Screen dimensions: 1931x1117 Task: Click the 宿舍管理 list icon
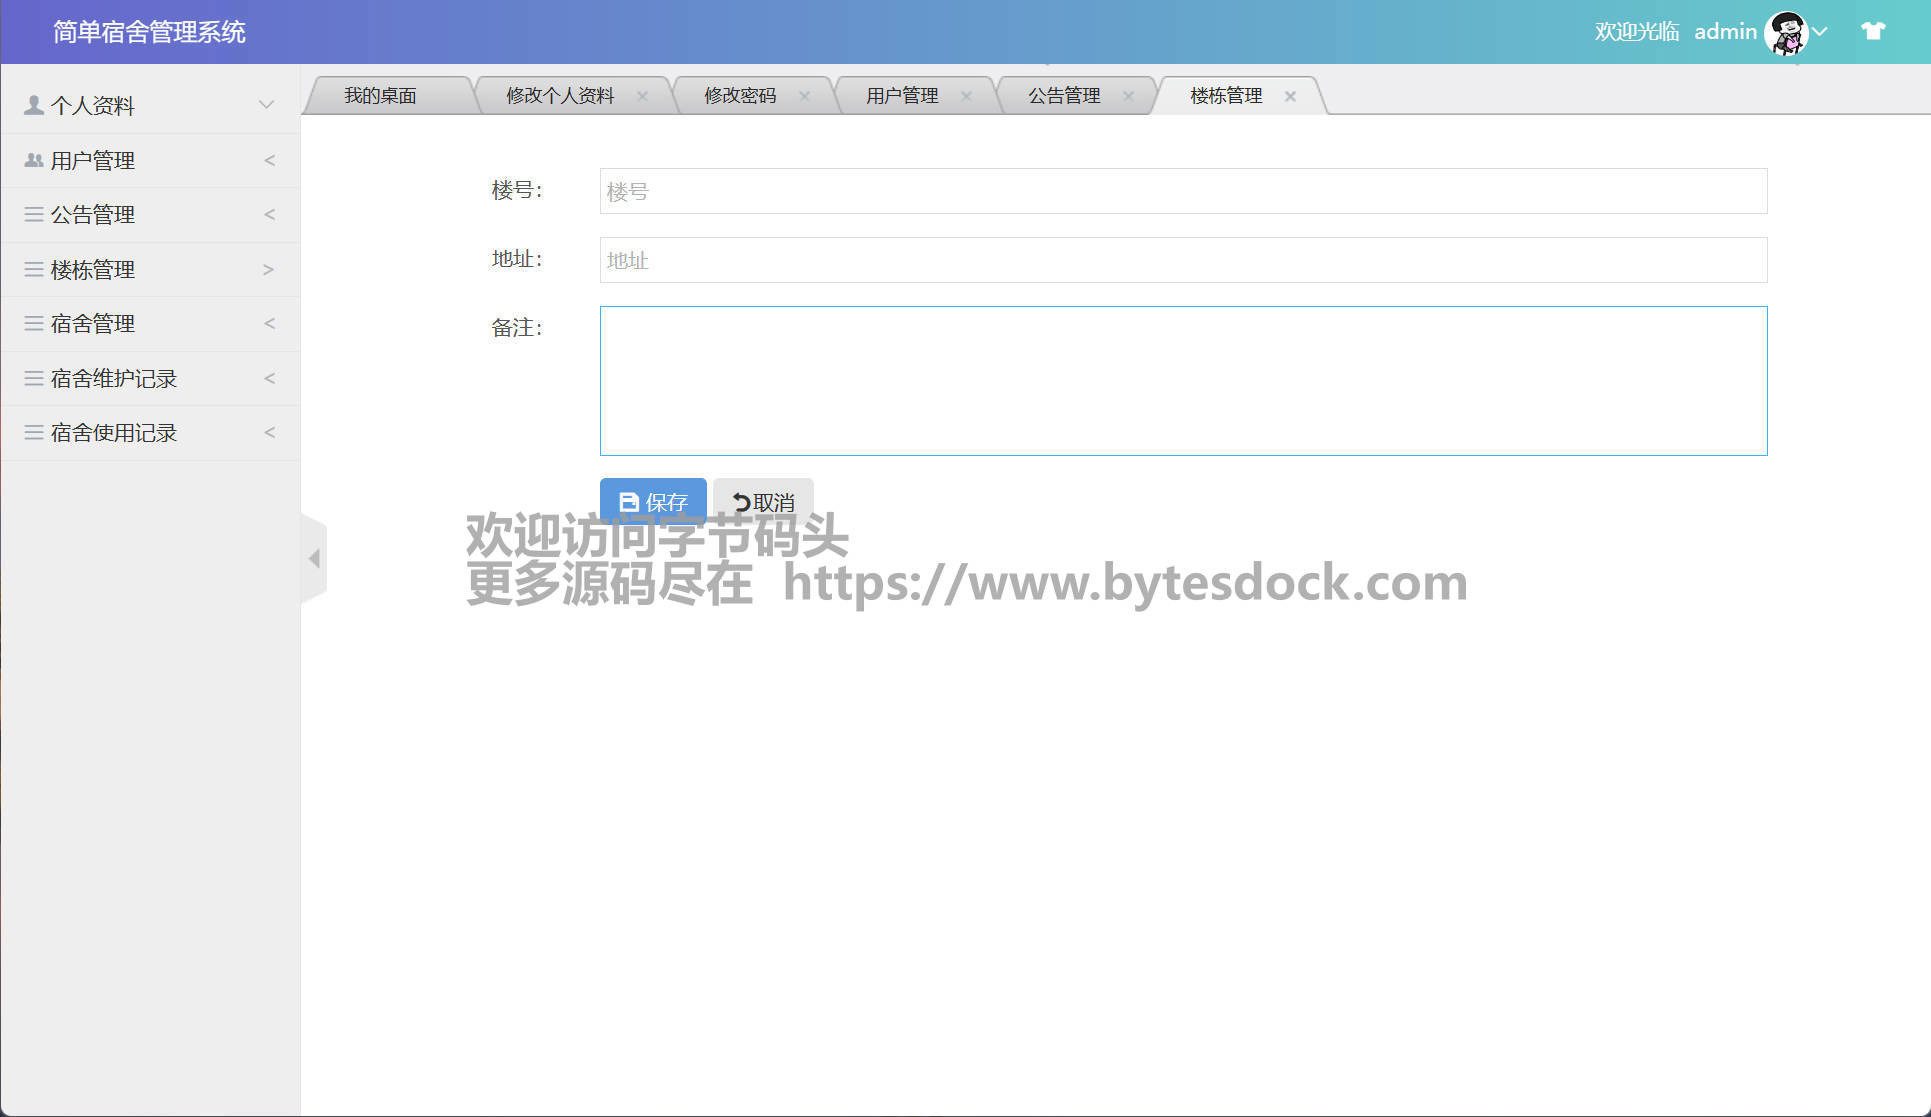(34, 323)
